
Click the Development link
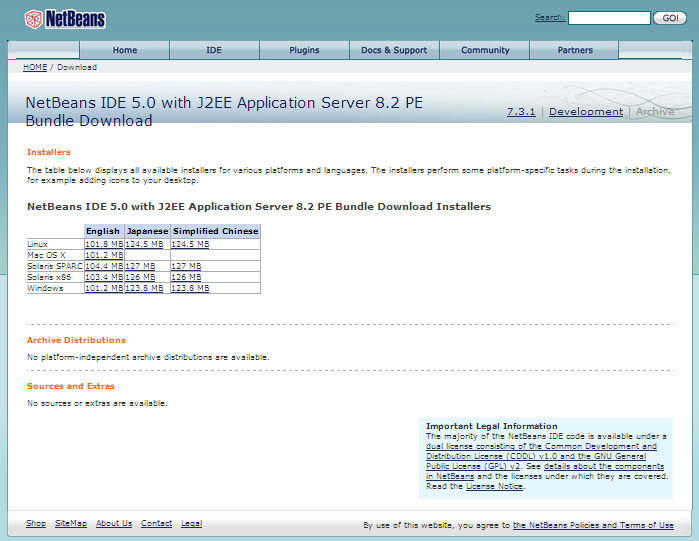coord(586,111)
